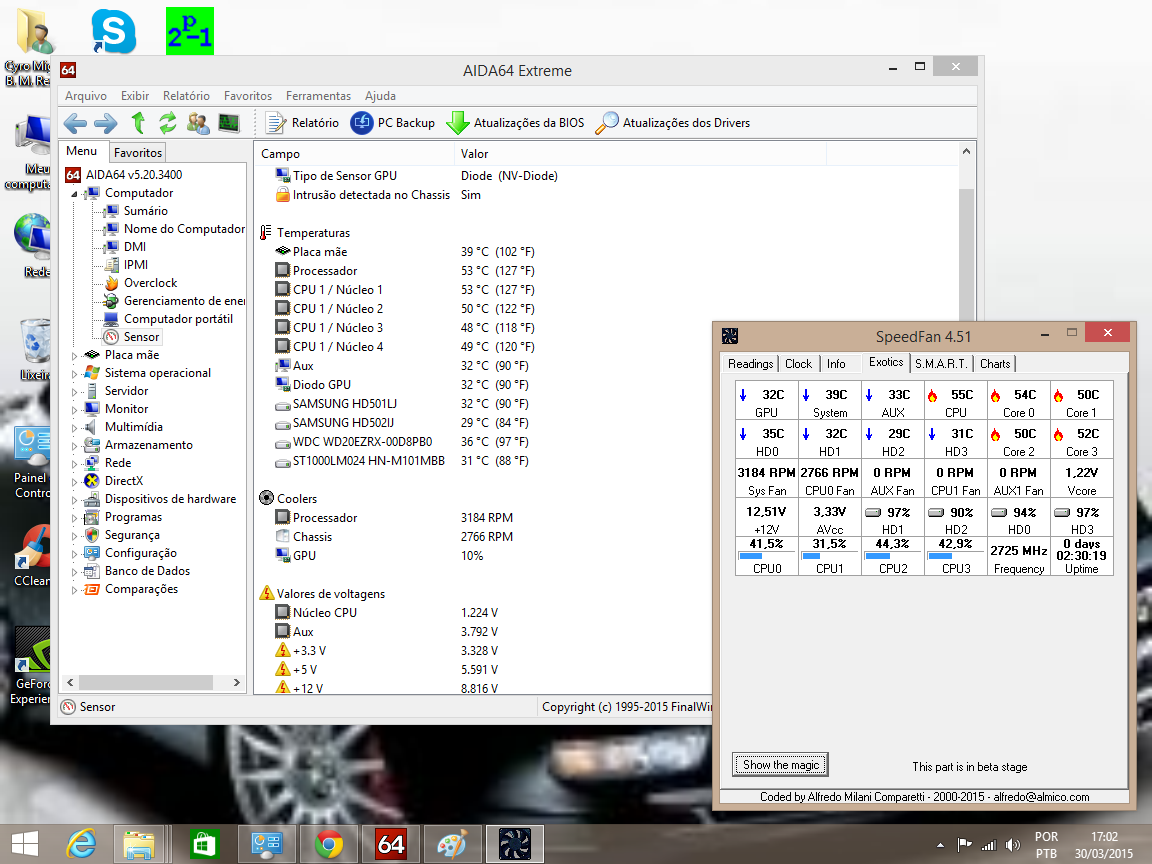This screenshot has height=864, width=1152.
Task: Expand the Multimídia tree node
Action: (74, 428)
